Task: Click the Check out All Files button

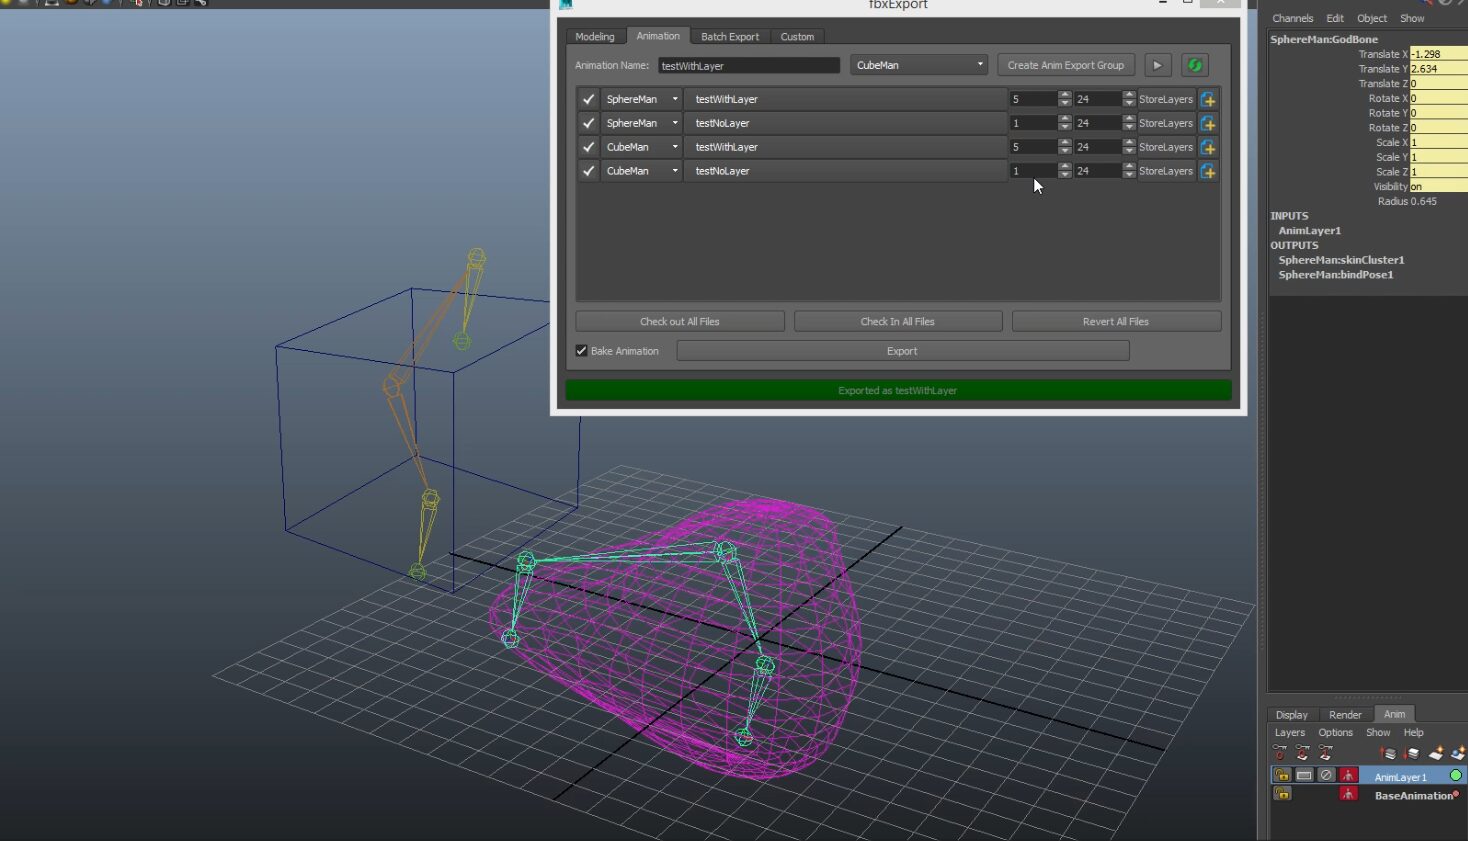Action: point(679,321)
